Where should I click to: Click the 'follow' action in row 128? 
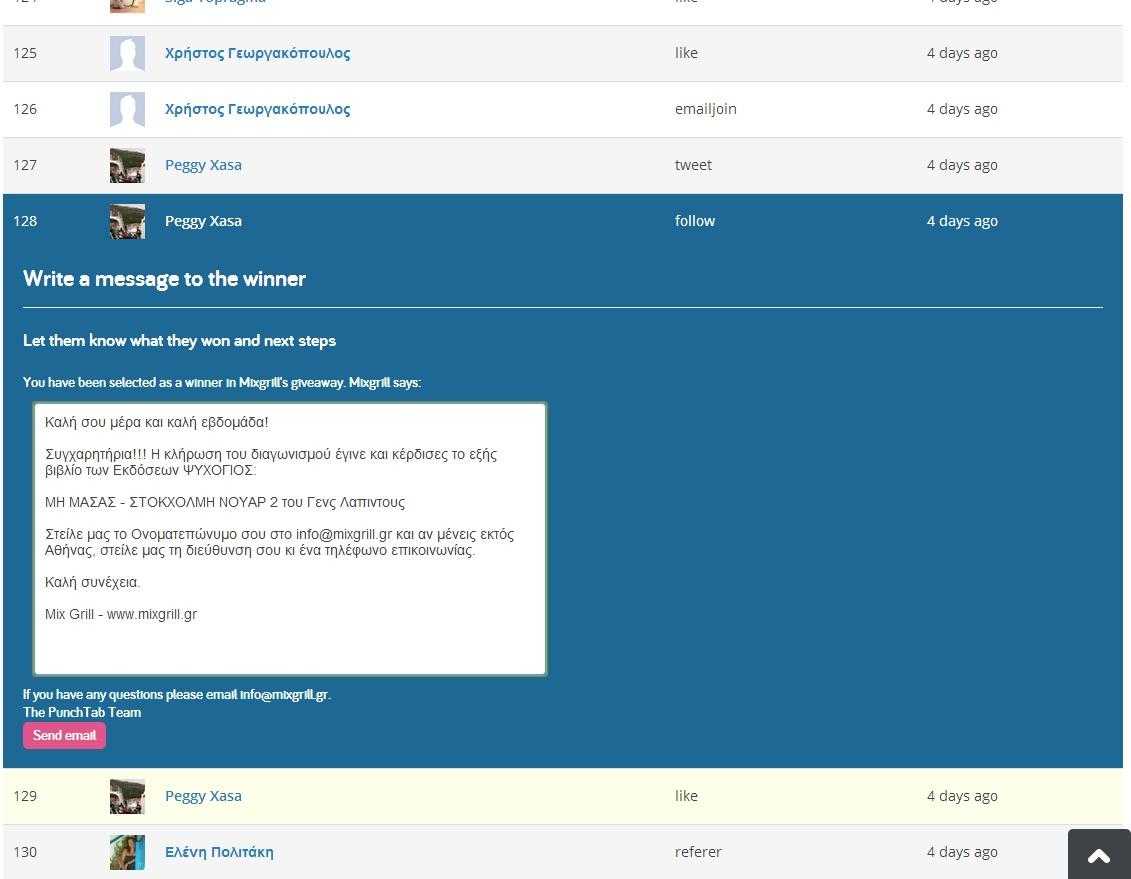point(695,221)
